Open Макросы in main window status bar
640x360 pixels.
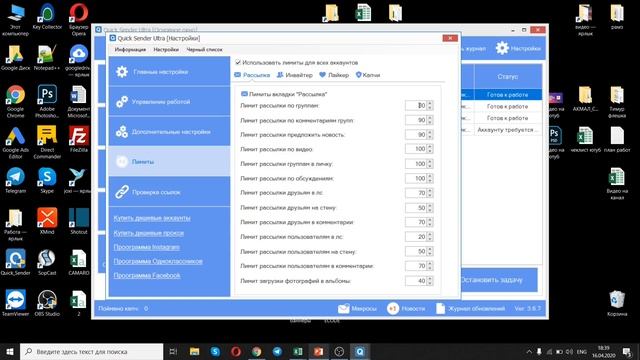pyautogui.click(x=357, y=309)
